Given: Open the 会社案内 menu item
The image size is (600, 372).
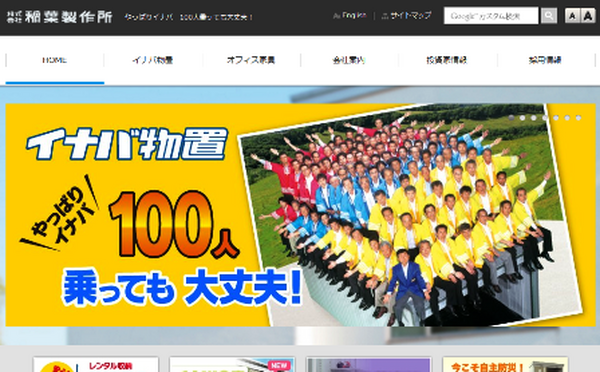Looking at the screenshot, I should coord(349,60).
